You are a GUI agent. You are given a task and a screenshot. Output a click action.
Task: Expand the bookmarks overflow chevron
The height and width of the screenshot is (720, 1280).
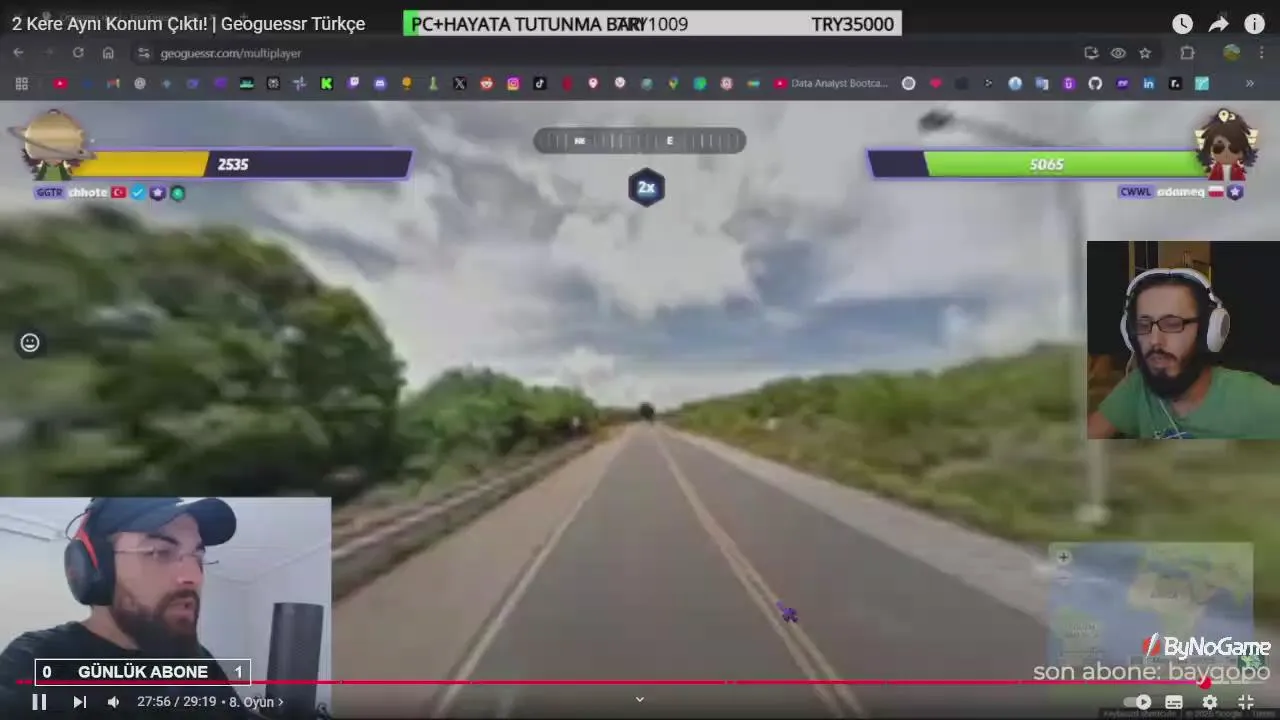[x=1249, y=84]
